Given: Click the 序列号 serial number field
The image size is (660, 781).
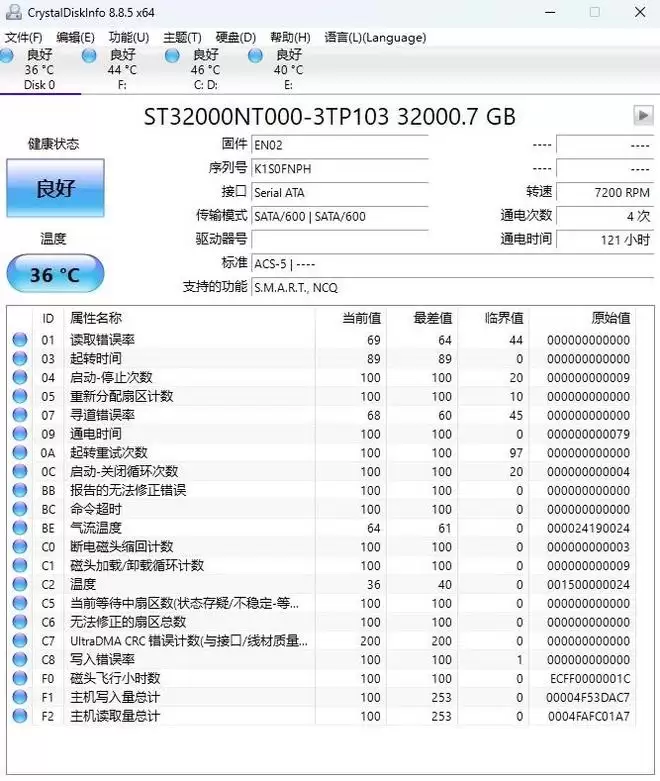Looking at the screenshot, I should (339, 168).
